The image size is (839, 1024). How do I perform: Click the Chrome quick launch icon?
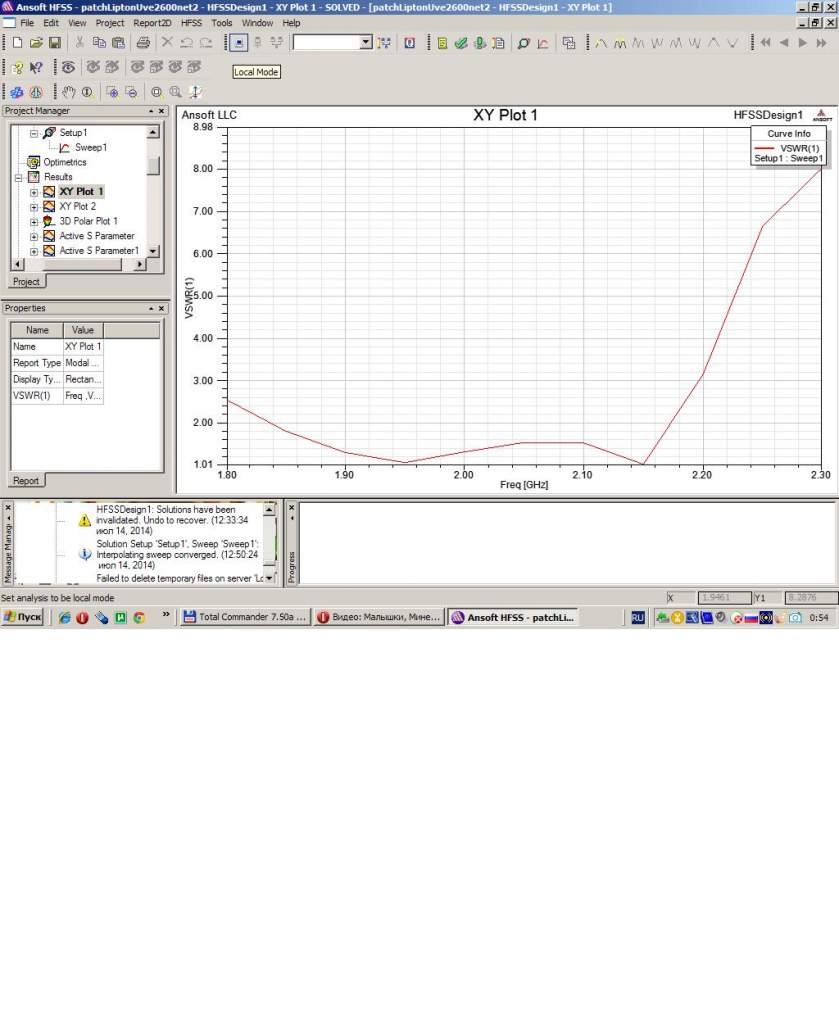click(x=139, y=617)
